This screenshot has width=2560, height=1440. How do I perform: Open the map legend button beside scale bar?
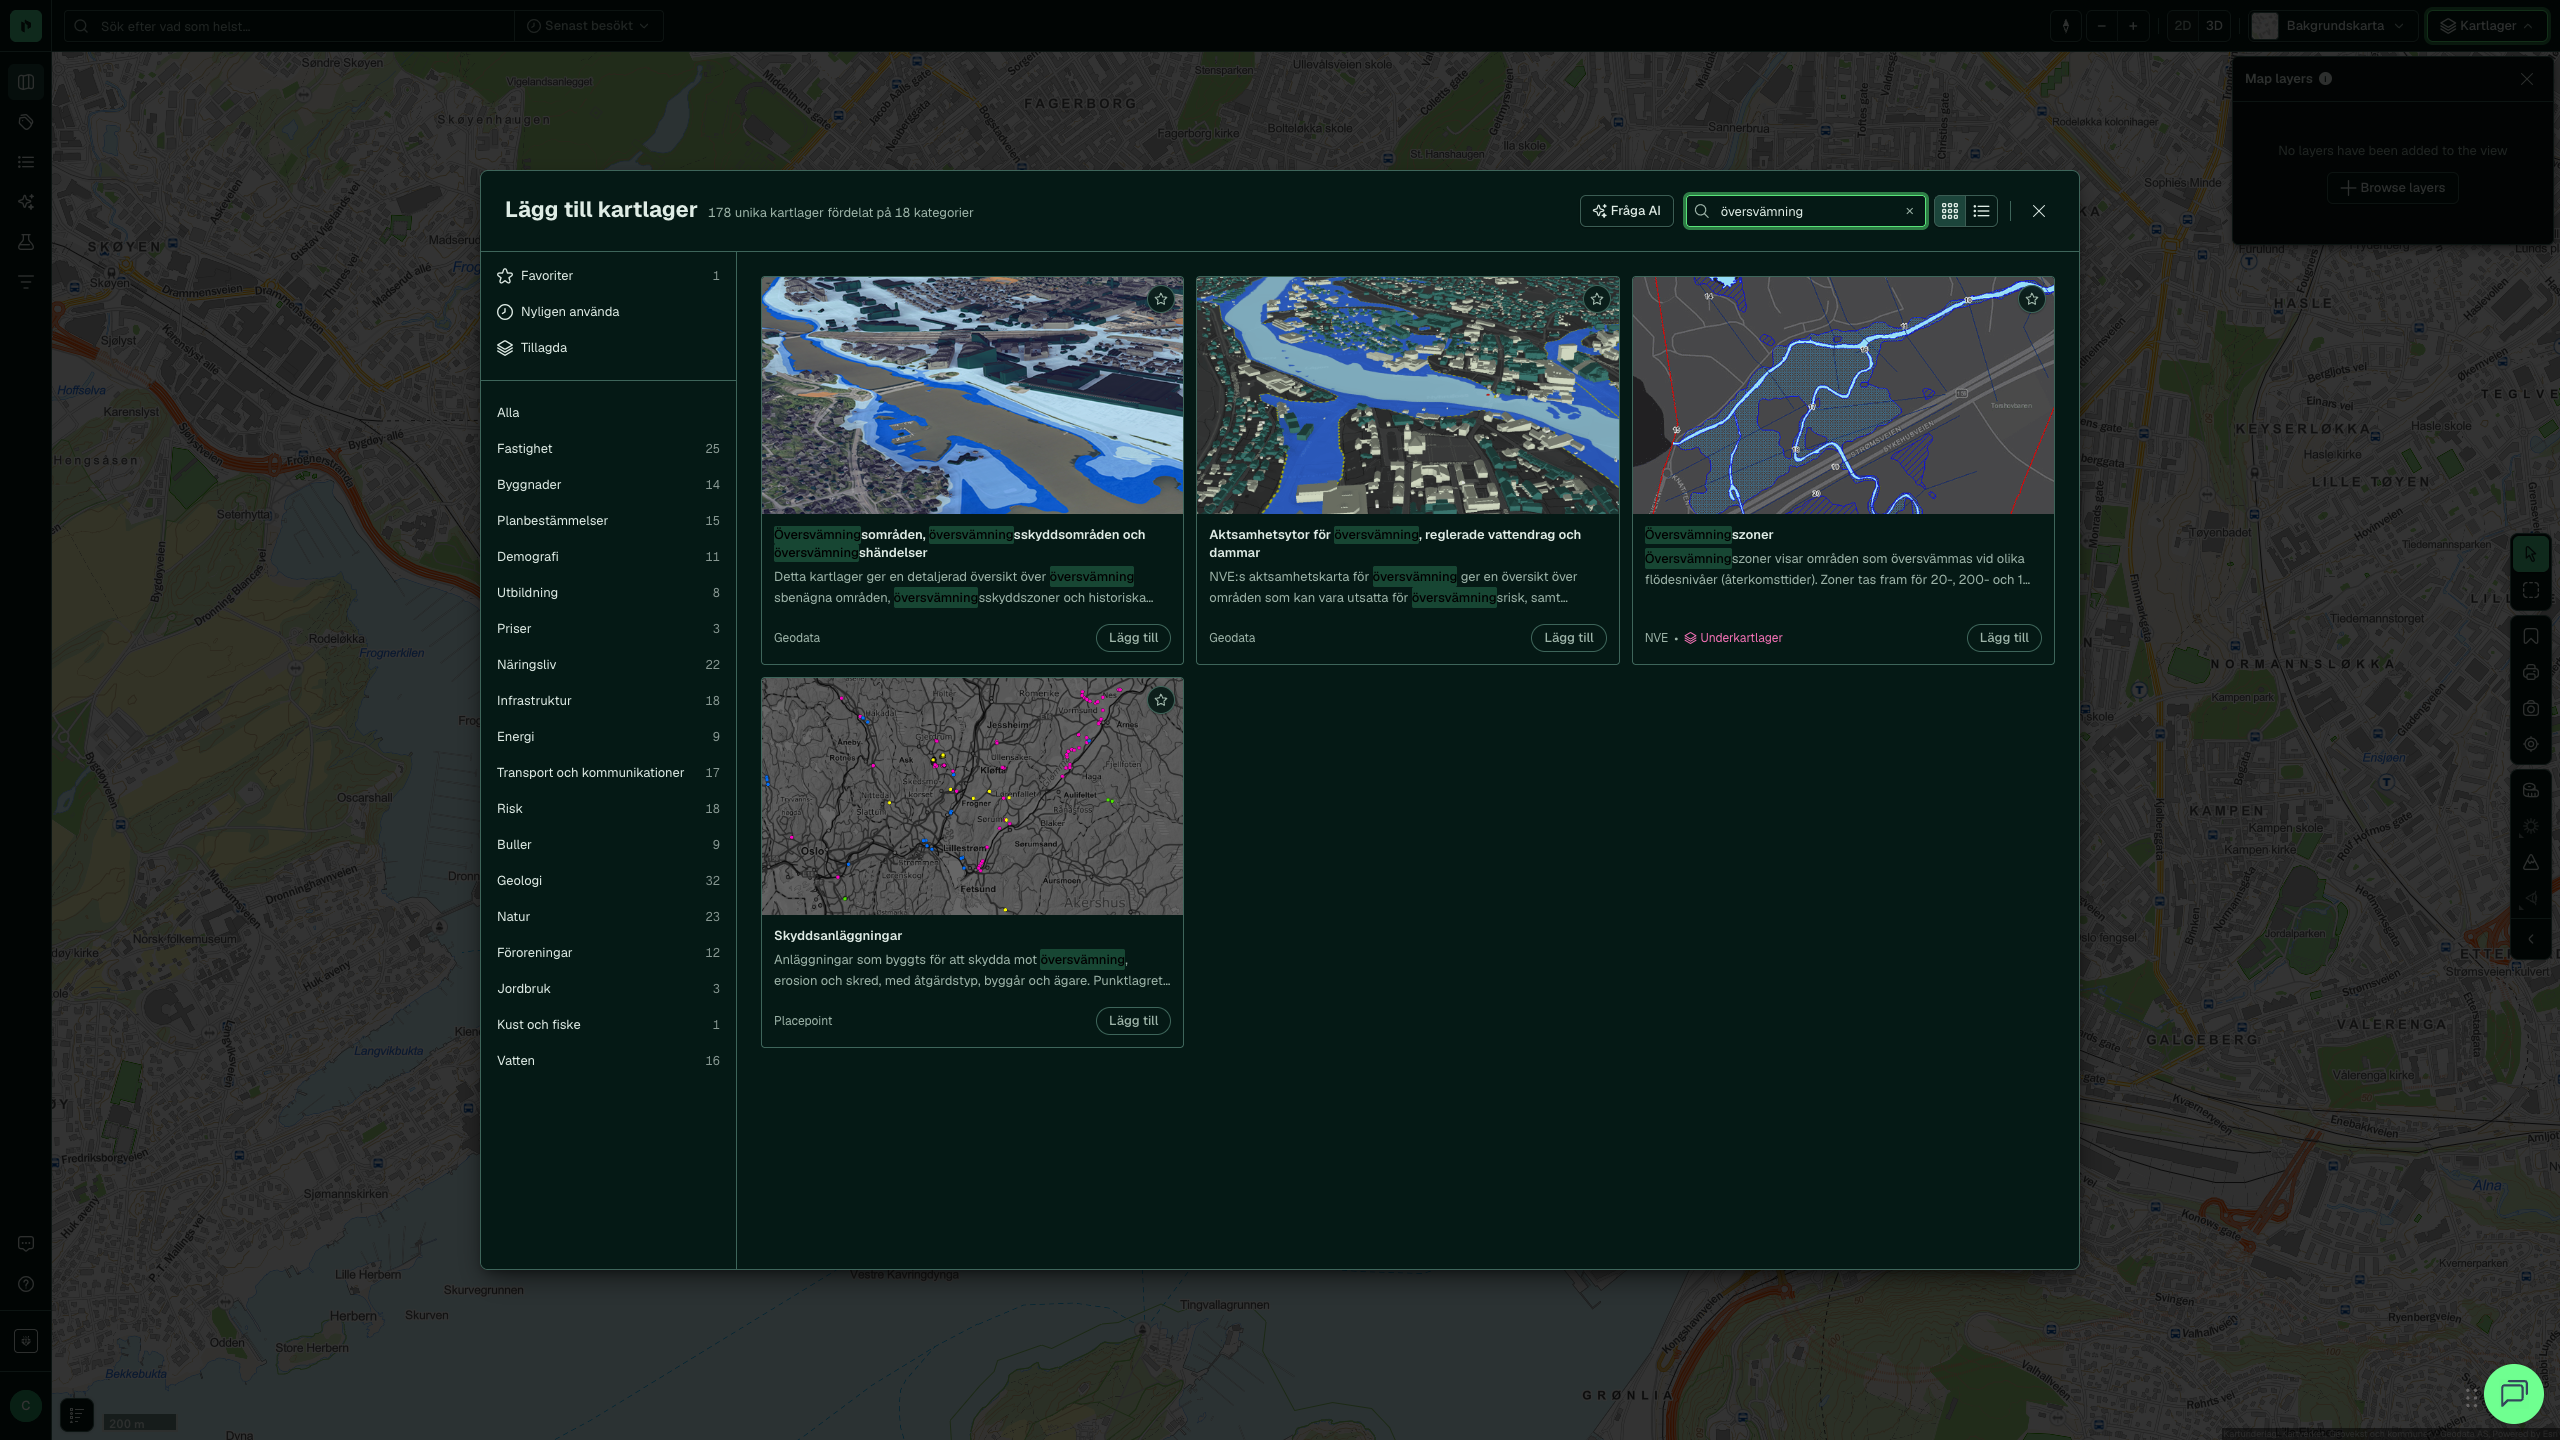pyautogui.click(x=77, y=1415)
